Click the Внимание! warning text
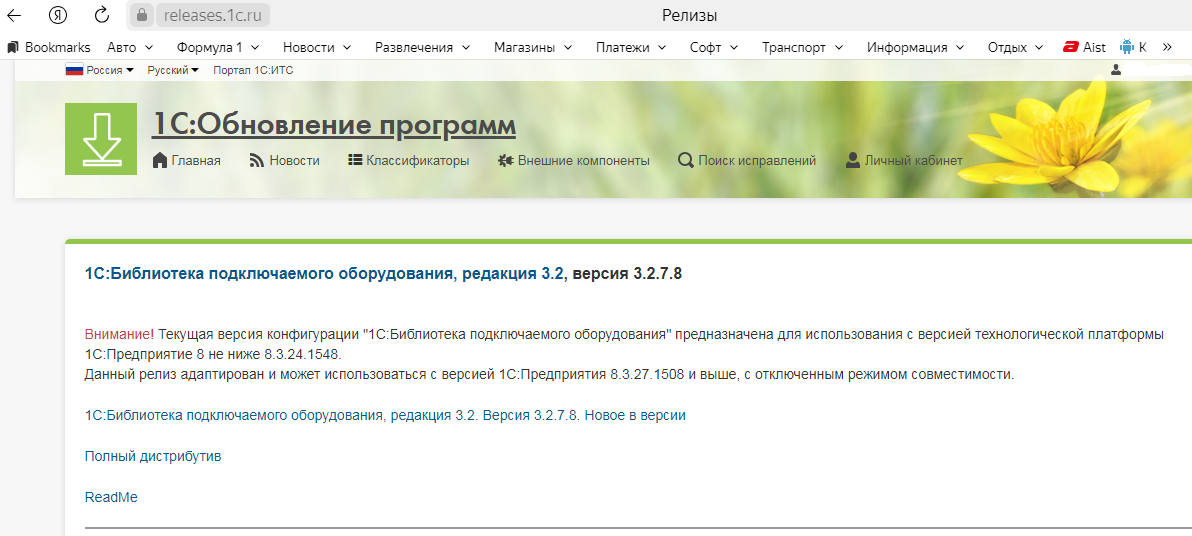1192x536 pixels. pos(119,334)
